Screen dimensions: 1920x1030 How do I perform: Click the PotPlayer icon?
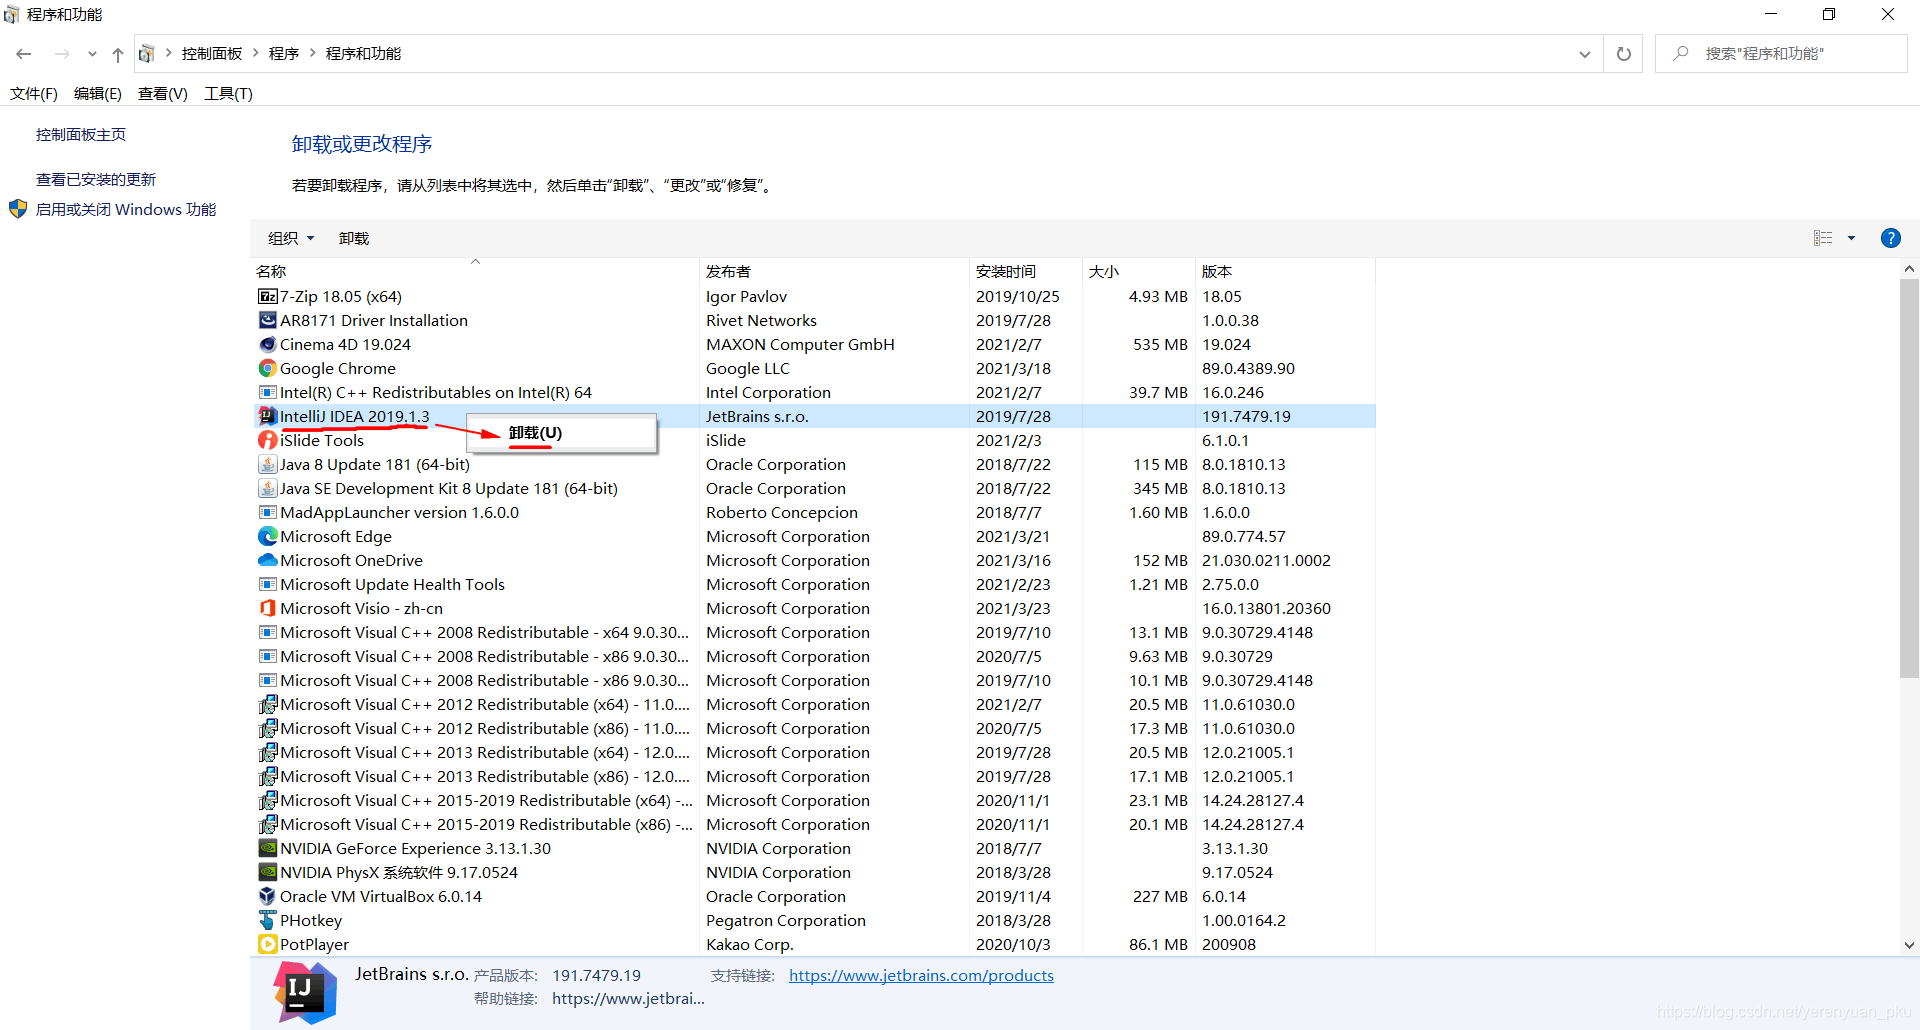point(267,944)
